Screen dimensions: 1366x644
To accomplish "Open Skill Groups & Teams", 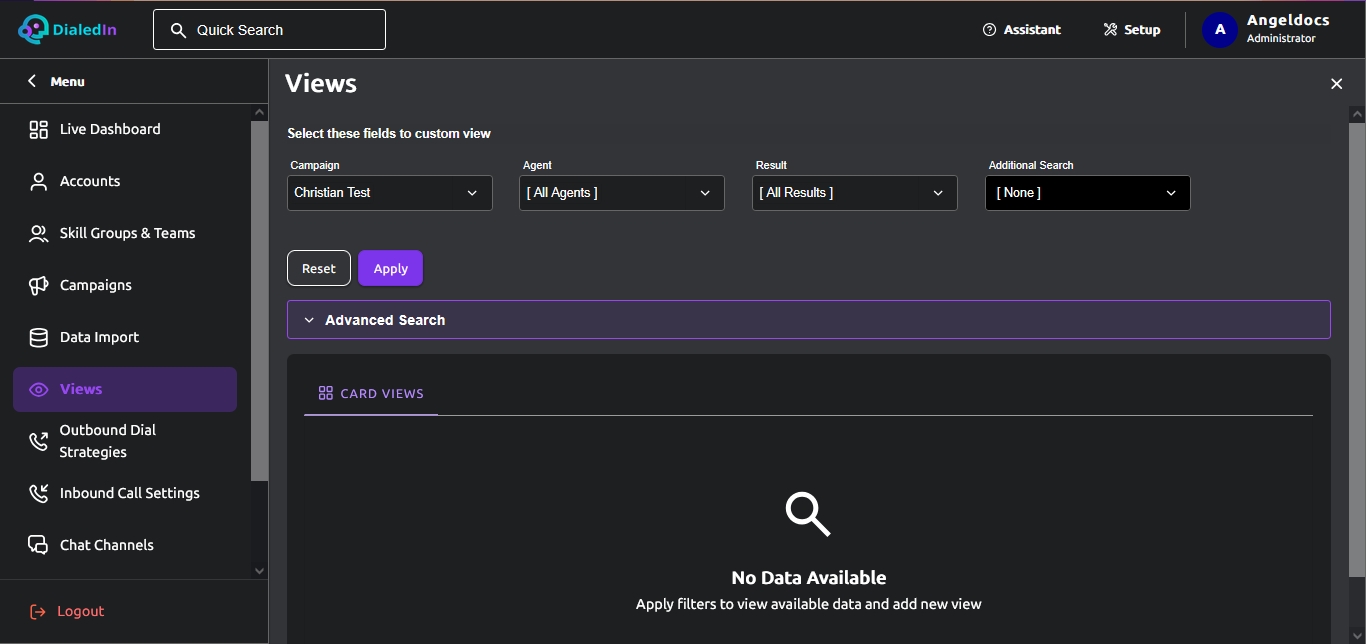I will (125, 233).
